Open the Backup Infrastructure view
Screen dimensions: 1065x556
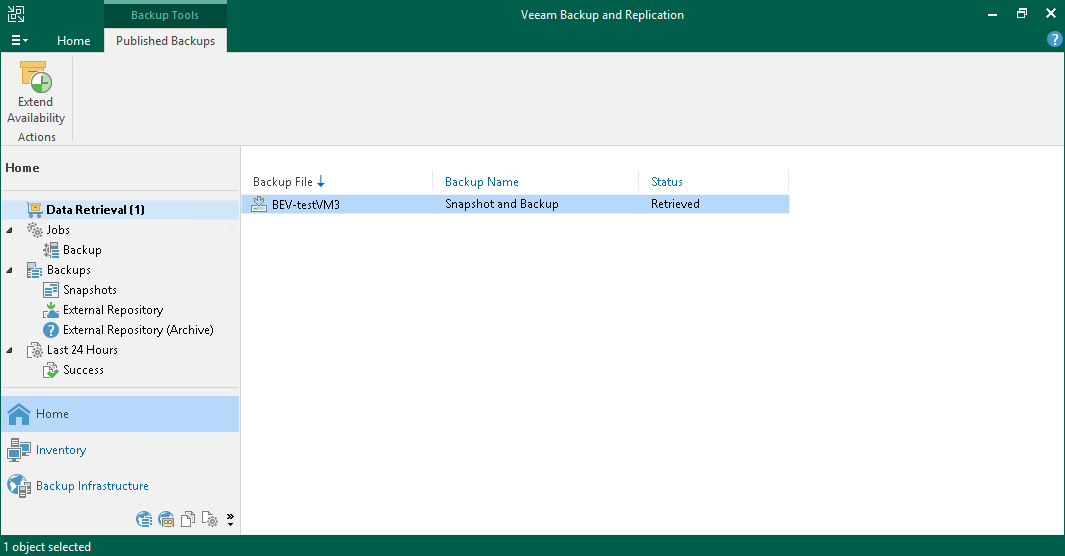[120, 486]
